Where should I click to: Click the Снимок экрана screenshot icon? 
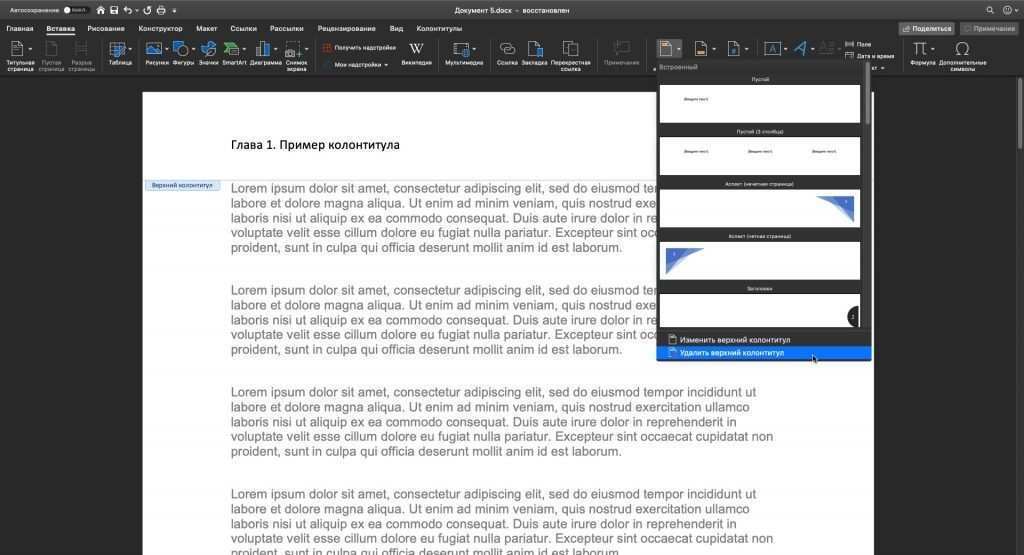292,50
